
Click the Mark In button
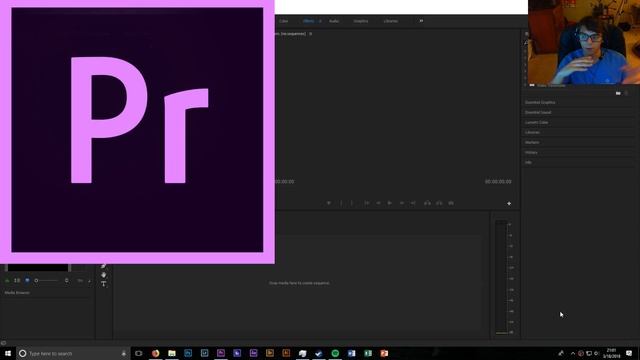click(341, 203)
